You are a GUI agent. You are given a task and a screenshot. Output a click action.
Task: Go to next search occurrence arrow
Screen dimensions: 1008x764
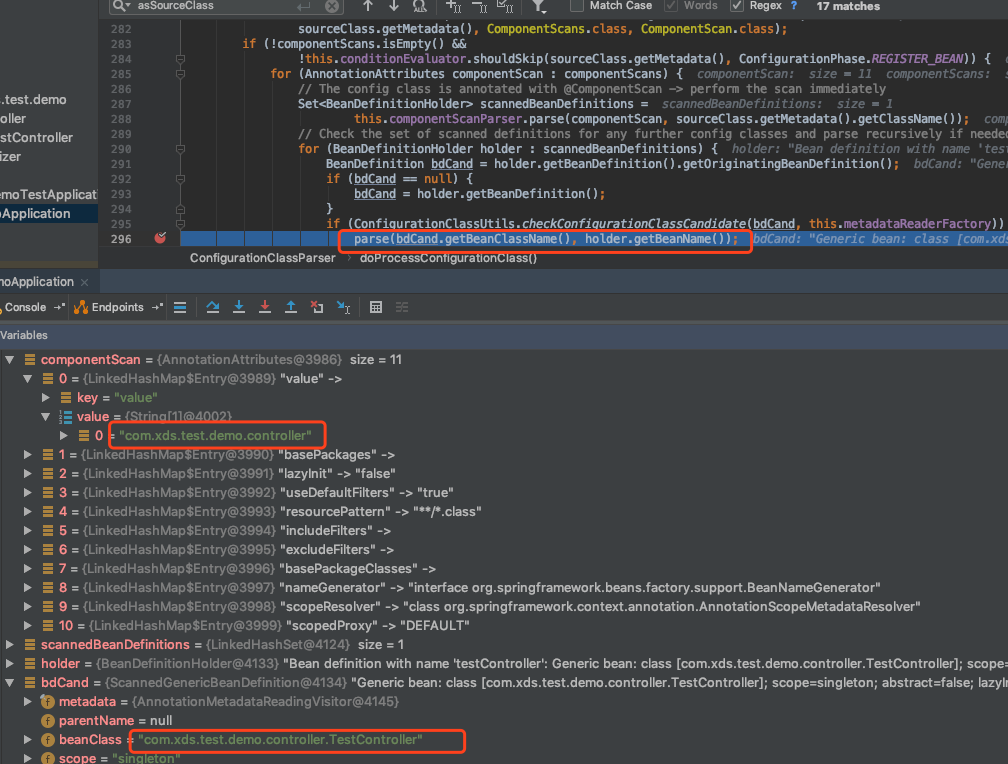[393, 6]
